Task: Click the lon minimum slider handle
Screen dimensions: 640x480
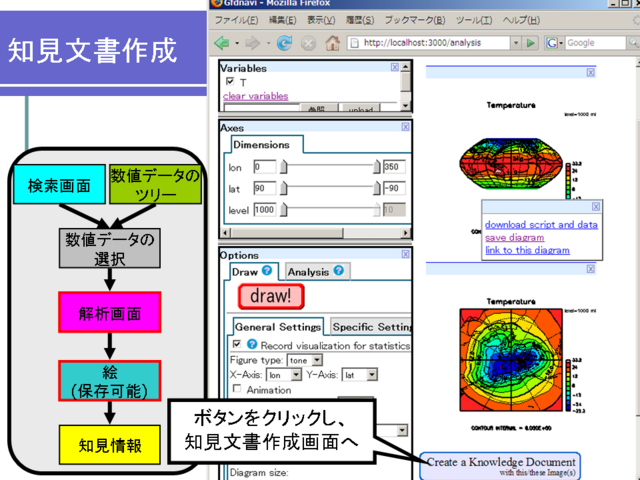Action: pos(284,167)
